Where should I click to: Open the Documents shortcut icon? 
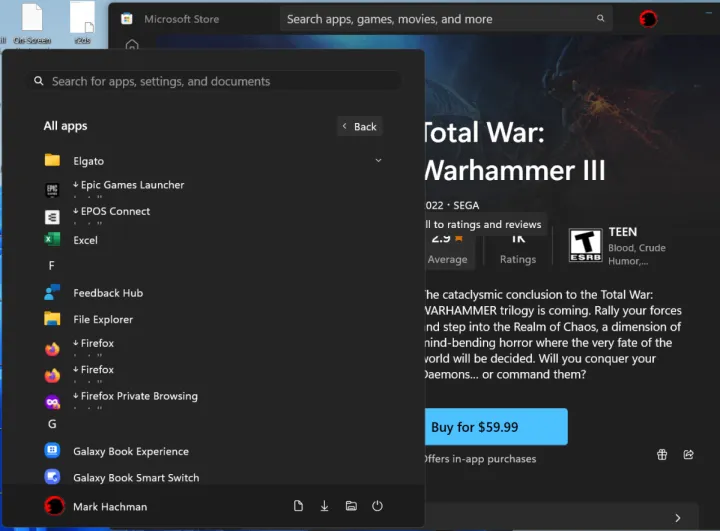coord(298,506)
